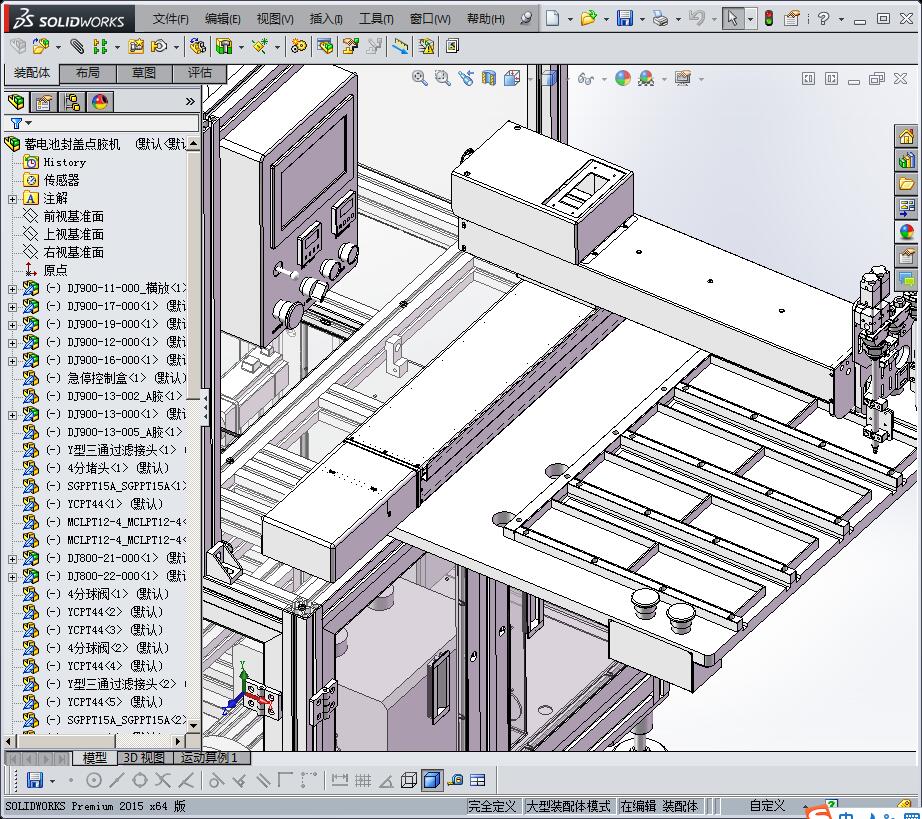Open the DisplayManager colored ball panel icon
Viewport: 922px width, 819px height.
tap(99, 102)
